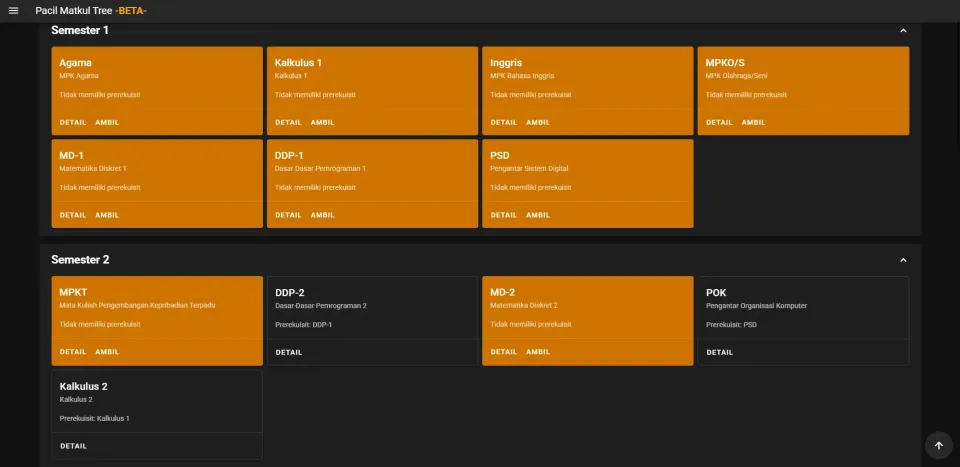
Task: Take Kalkulus 1 with AMBIL
Action: [x=323, y=122]
